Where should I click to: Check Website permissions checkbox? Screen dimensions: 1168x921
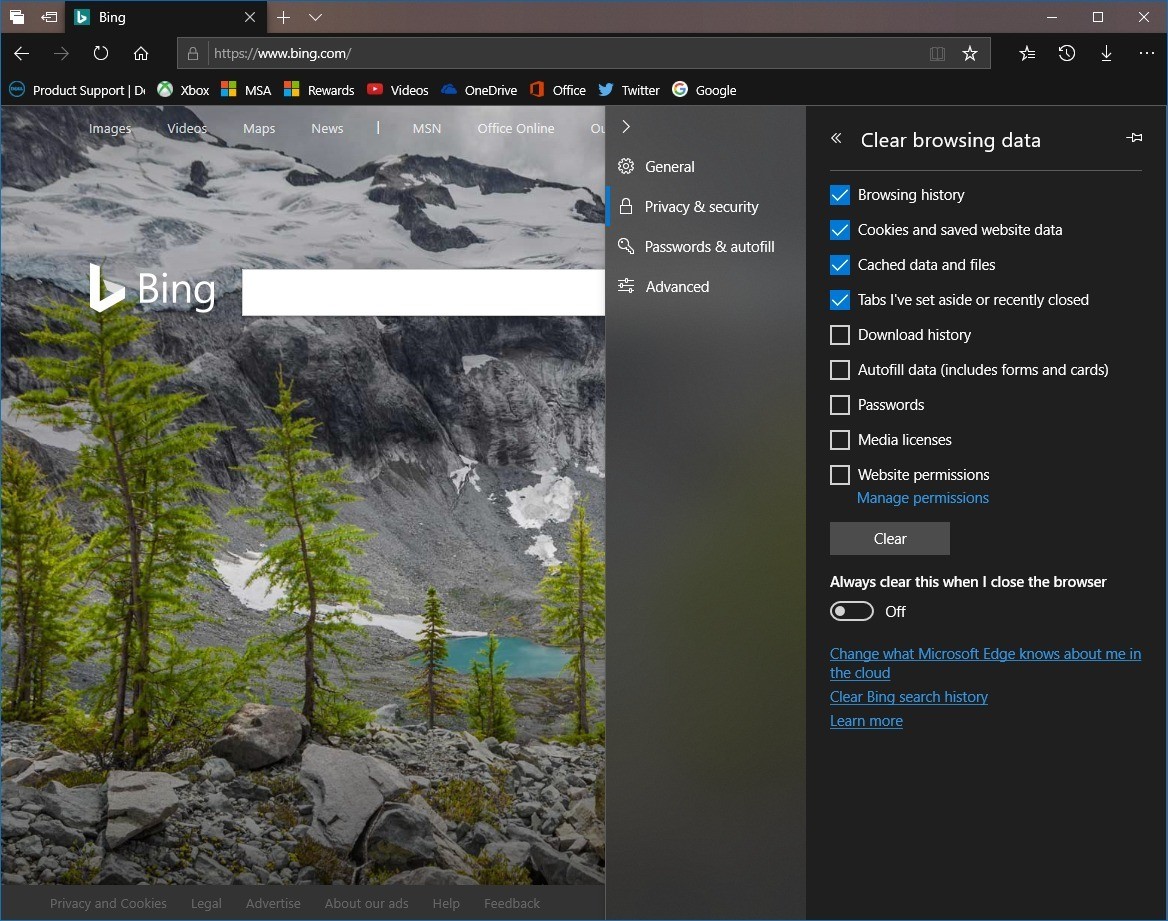(840, 475)
